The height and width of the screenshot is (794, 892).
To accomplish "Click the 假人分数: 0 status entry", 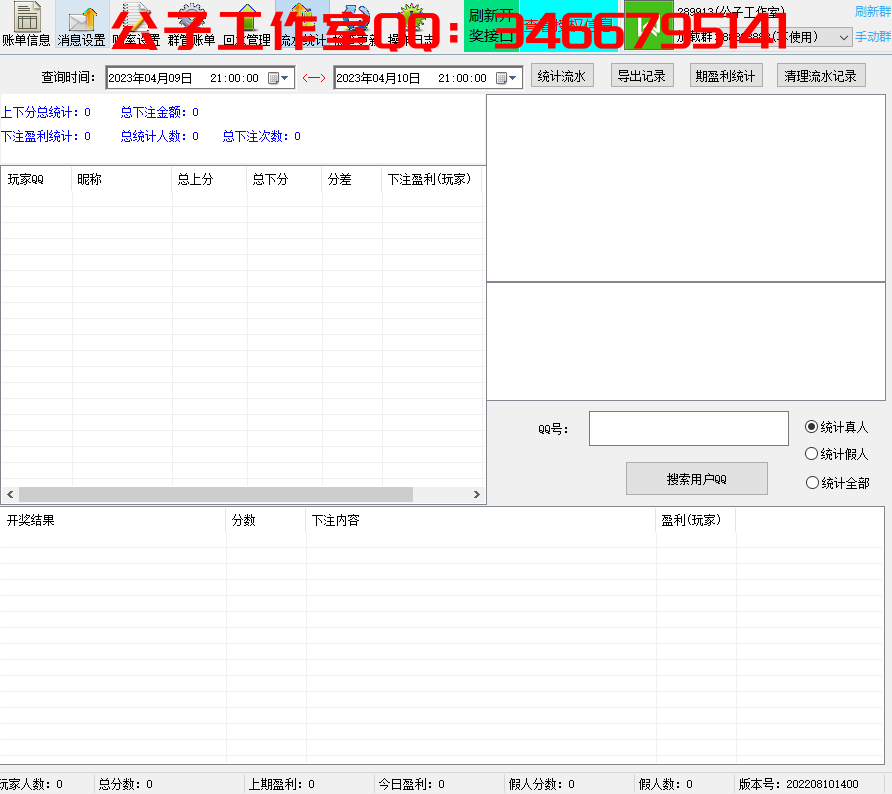I will click(542, 784).
